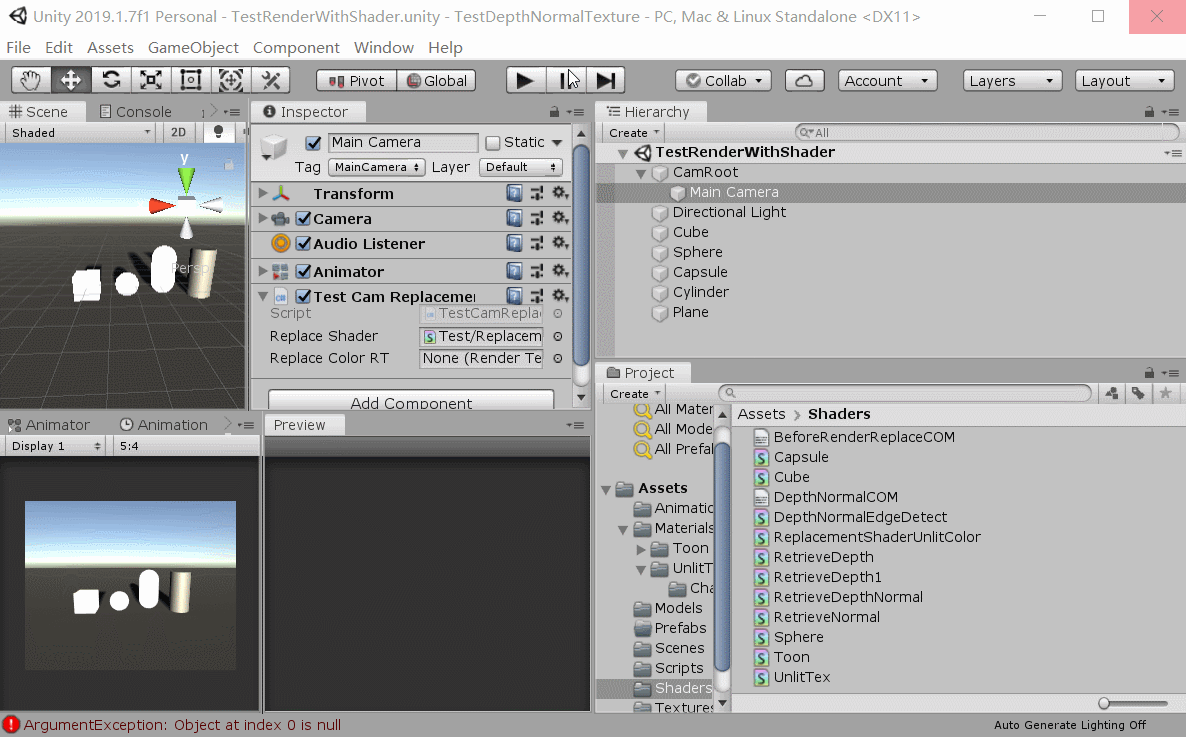Lock the Inspector panel
1186x737 pixels.
tap(554, 112)
